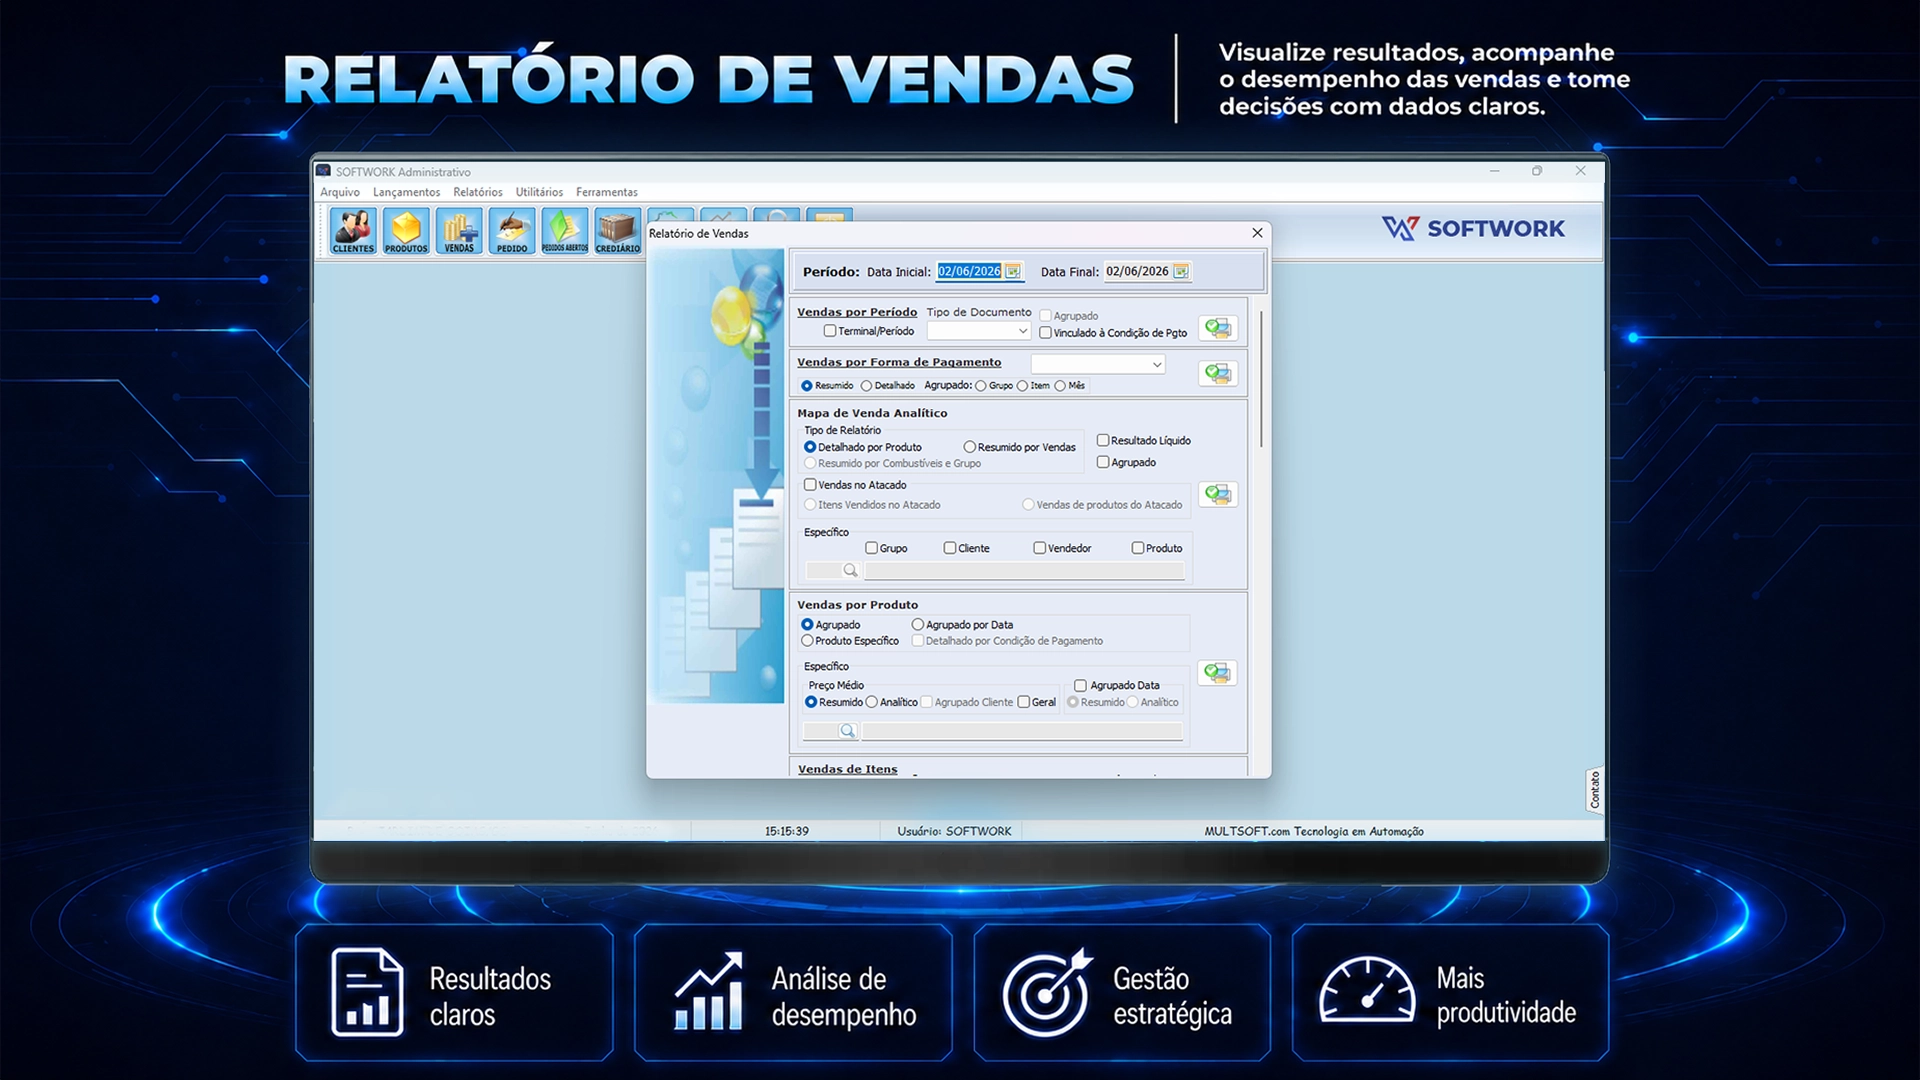The height and width of the screenshot is (1080, 1920).
Task: Check the Geral checkbox in Preço Médio
Action: pyautogui.click(x=1023, y=702)
